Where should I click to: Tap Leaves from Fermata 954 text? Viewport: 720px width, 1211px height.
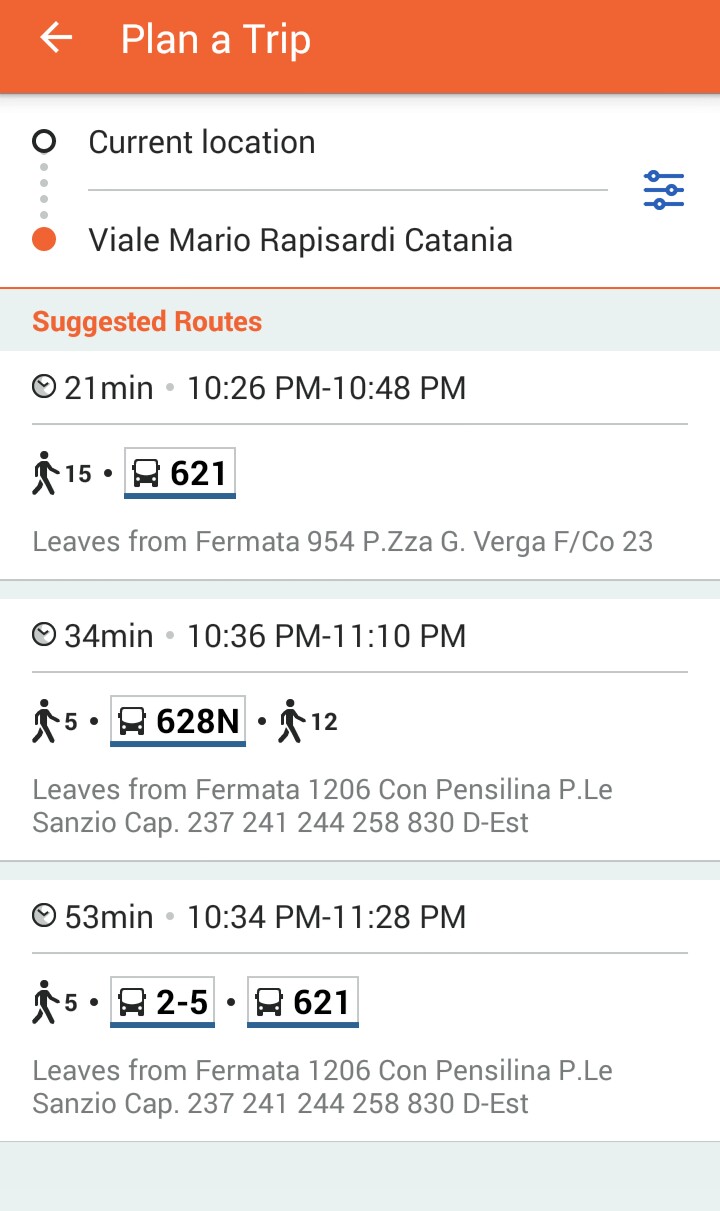pyautogui.click(x=342, y=542)
